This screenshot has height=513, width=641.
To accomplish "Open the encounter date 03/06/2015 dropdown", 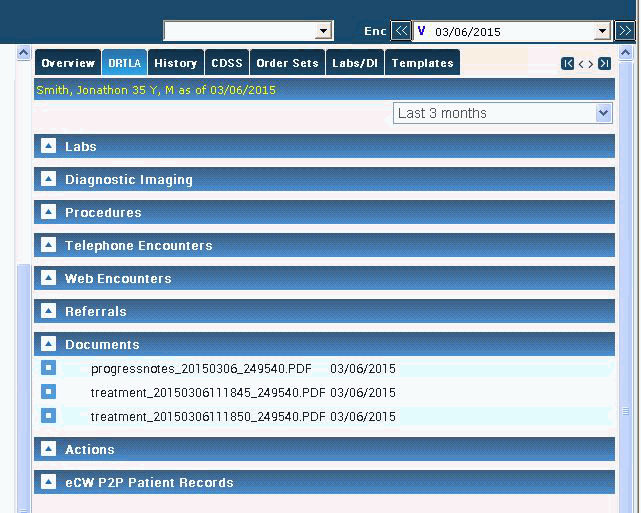I will tap(601, 31).
